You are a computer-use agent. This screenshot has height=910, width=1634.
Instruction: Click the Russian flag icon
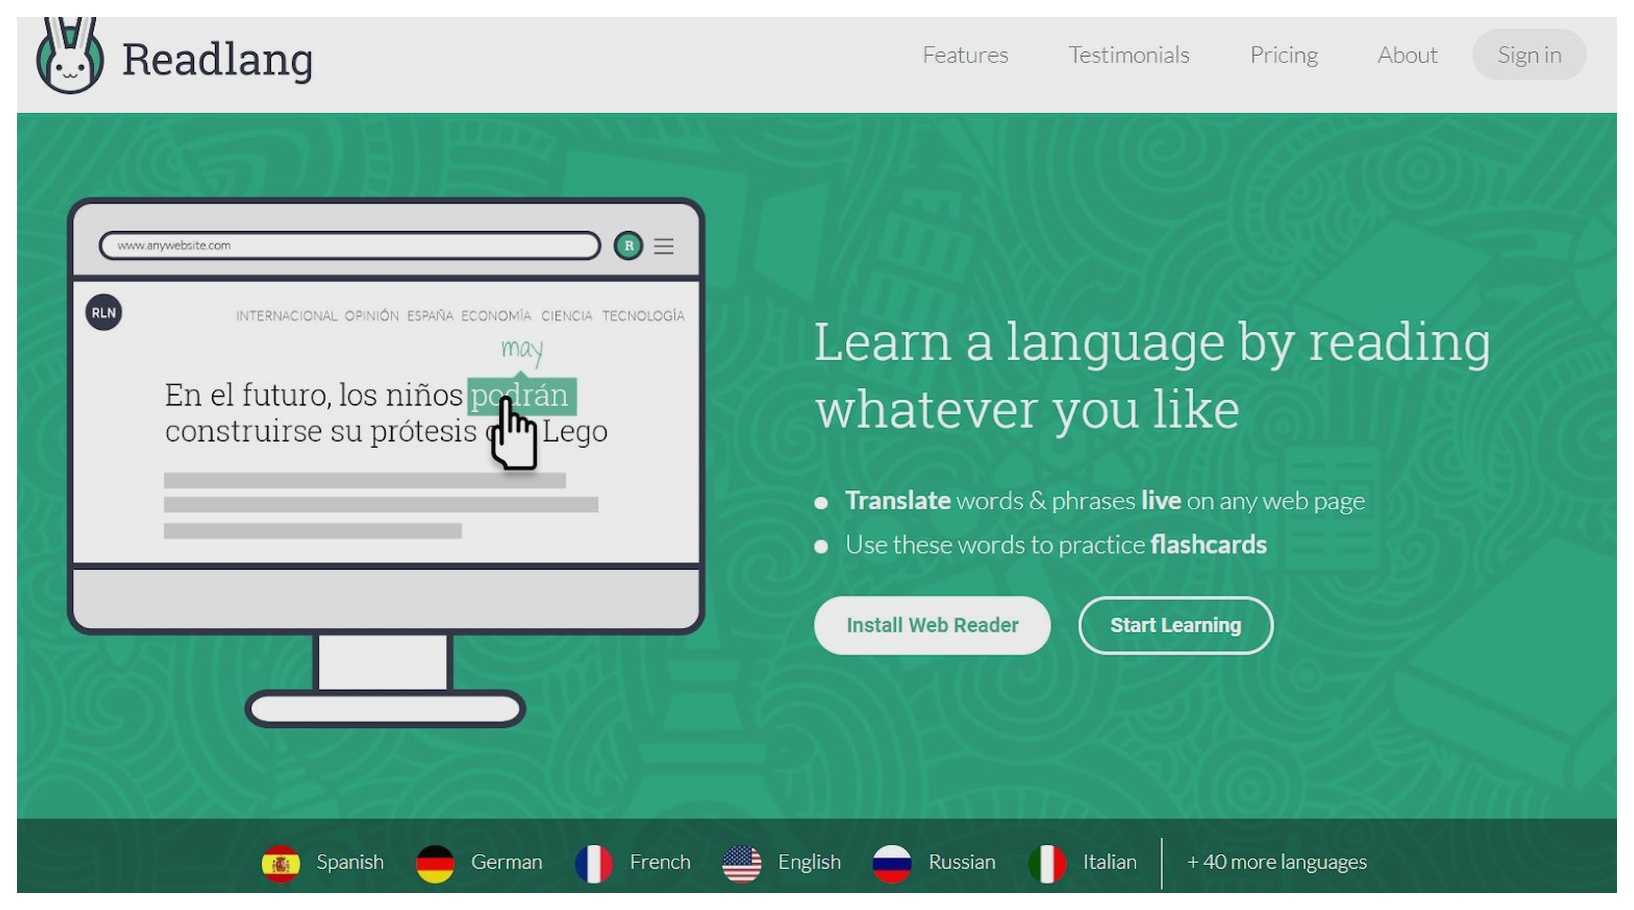point(892,863)
